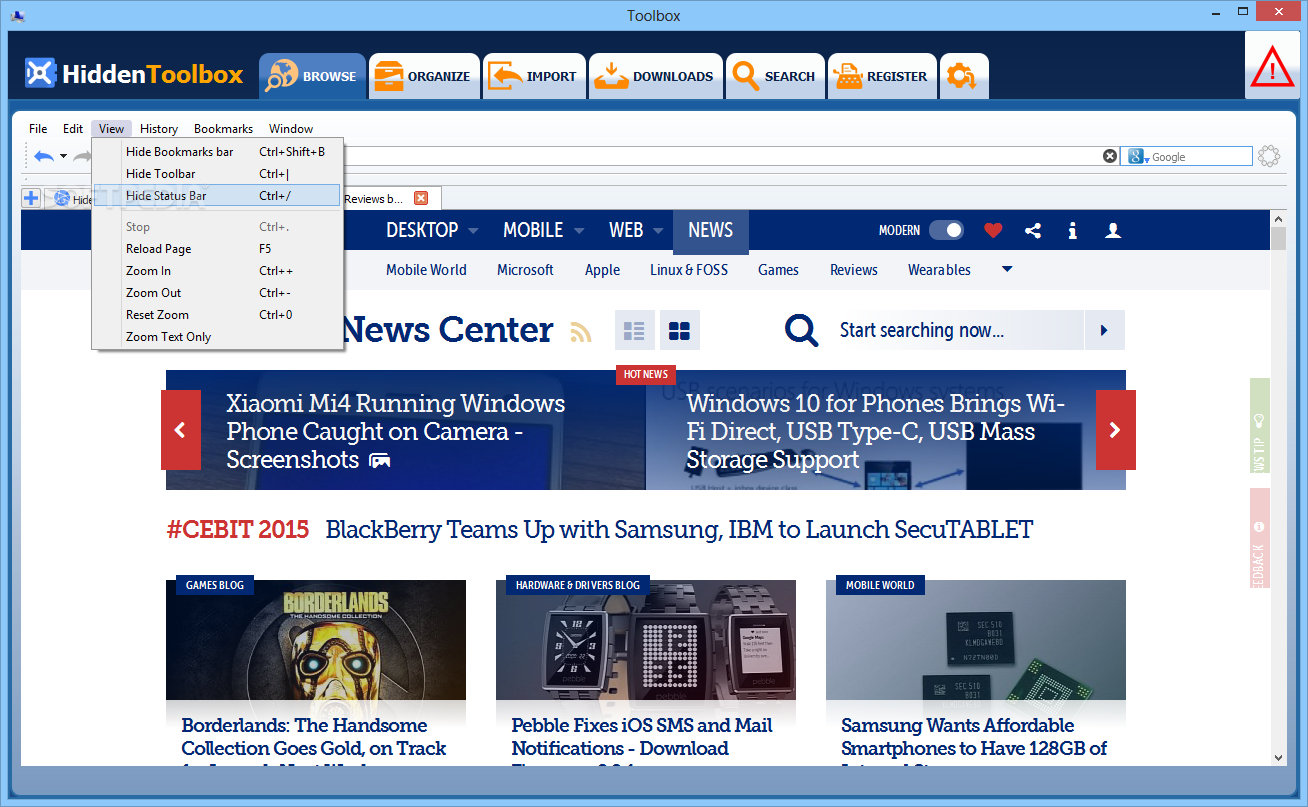1308x807 pixels.
Task: Open BlackBerry SecuTABLET headline
Action: pyautogui.click(x=679, y=530)
